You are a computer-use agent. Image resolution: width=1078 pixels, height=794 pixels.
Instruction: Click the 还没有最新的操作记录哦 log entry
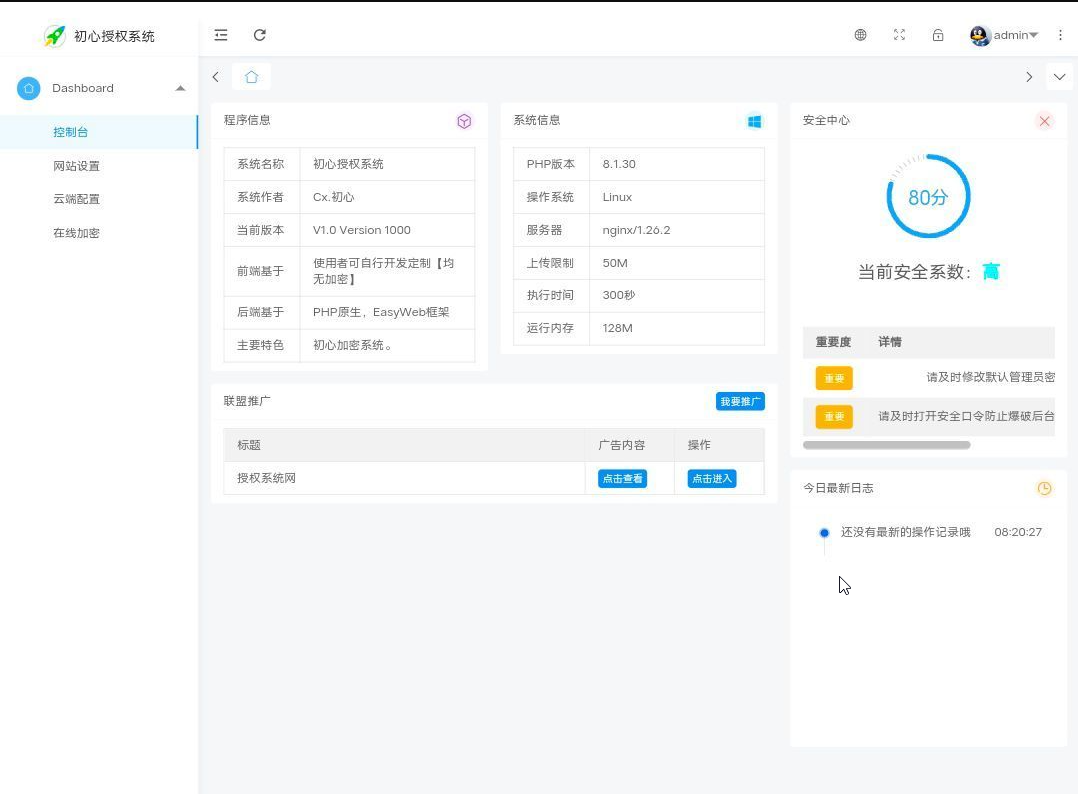[905, 532]
